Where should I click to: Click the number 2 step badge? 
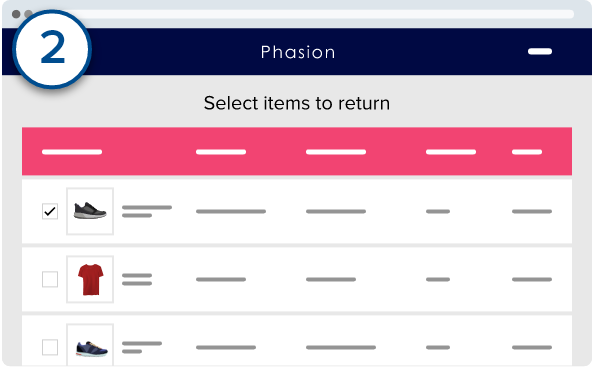pyautogui.click(x=52, y=49)
